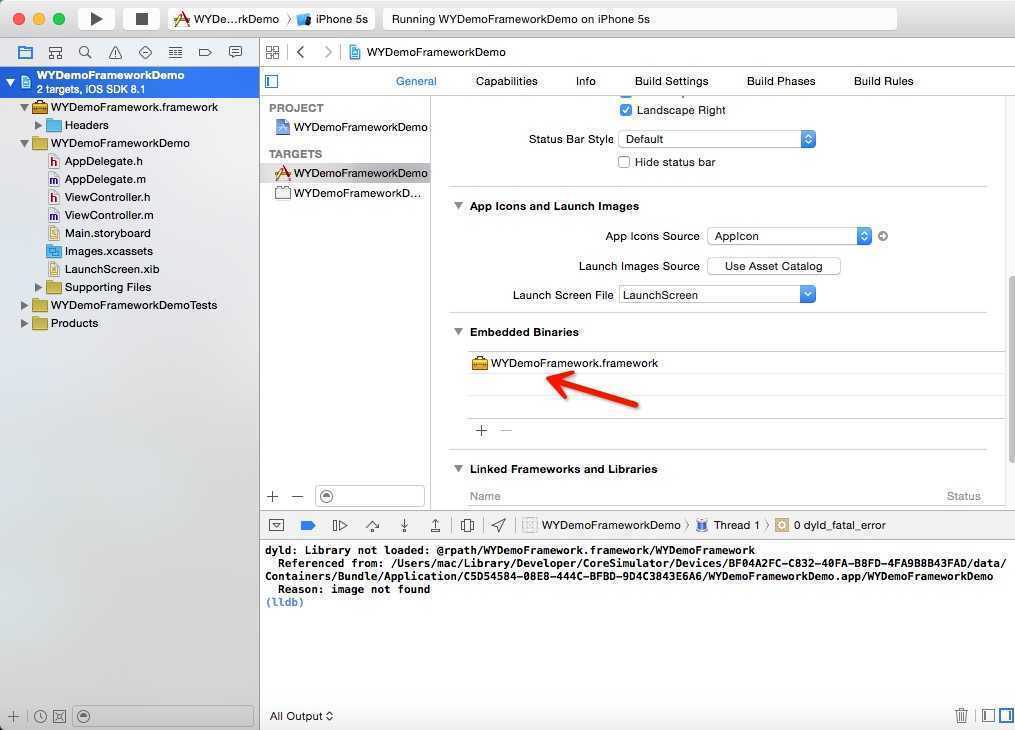The width and height of the screenshot is (1015, 730).
Task: Click the Debug View Hierarchy icon
Action: (467, 525)
